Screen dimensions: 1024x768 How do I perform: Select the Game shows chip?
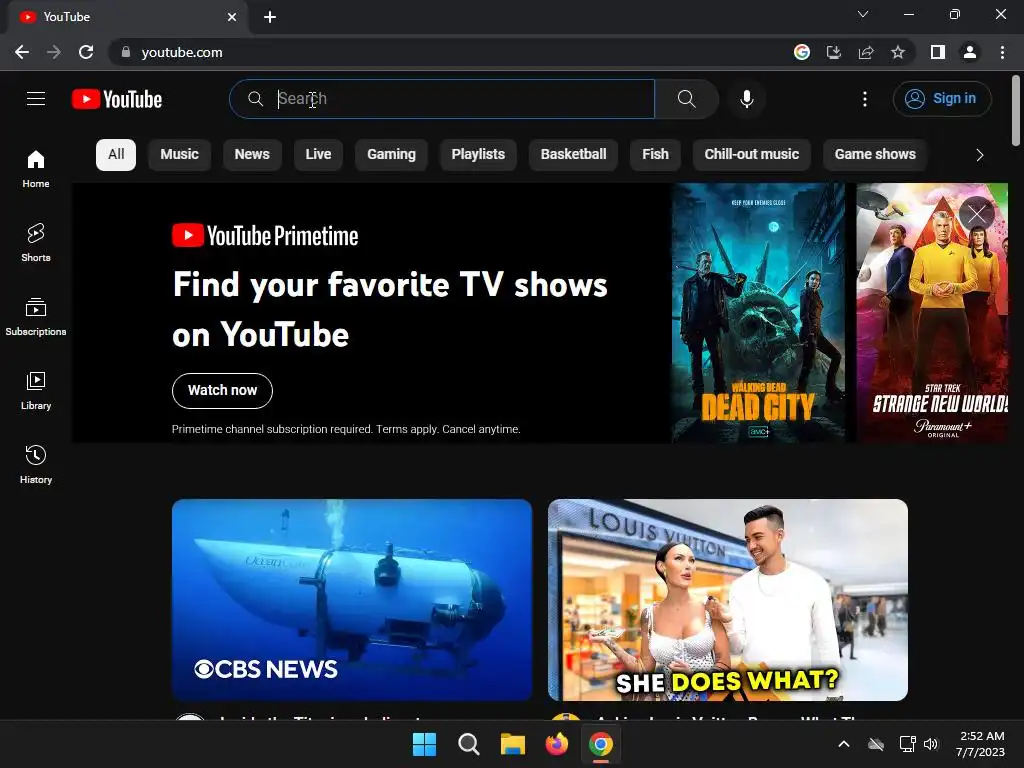point(875,155)
